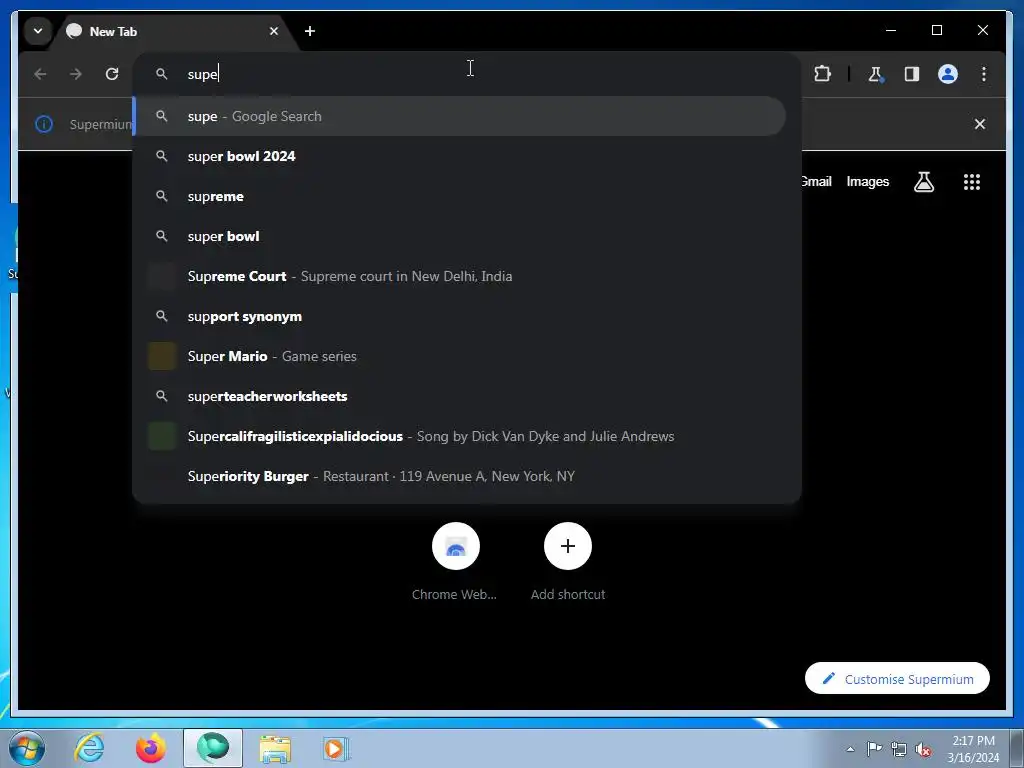This screenshot has height=768, width=1024.
Task: Dismiss the Supermium infobar with X
Action: [x=980, y=124]
